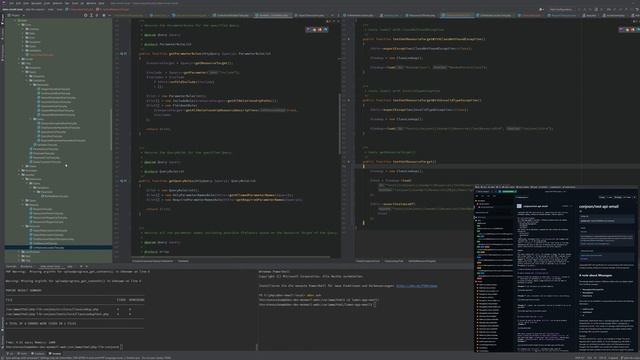Click Collapse All icon in Project panel
Image resolution: width=640 pixels, height=360 pixels.
[97, 15]
